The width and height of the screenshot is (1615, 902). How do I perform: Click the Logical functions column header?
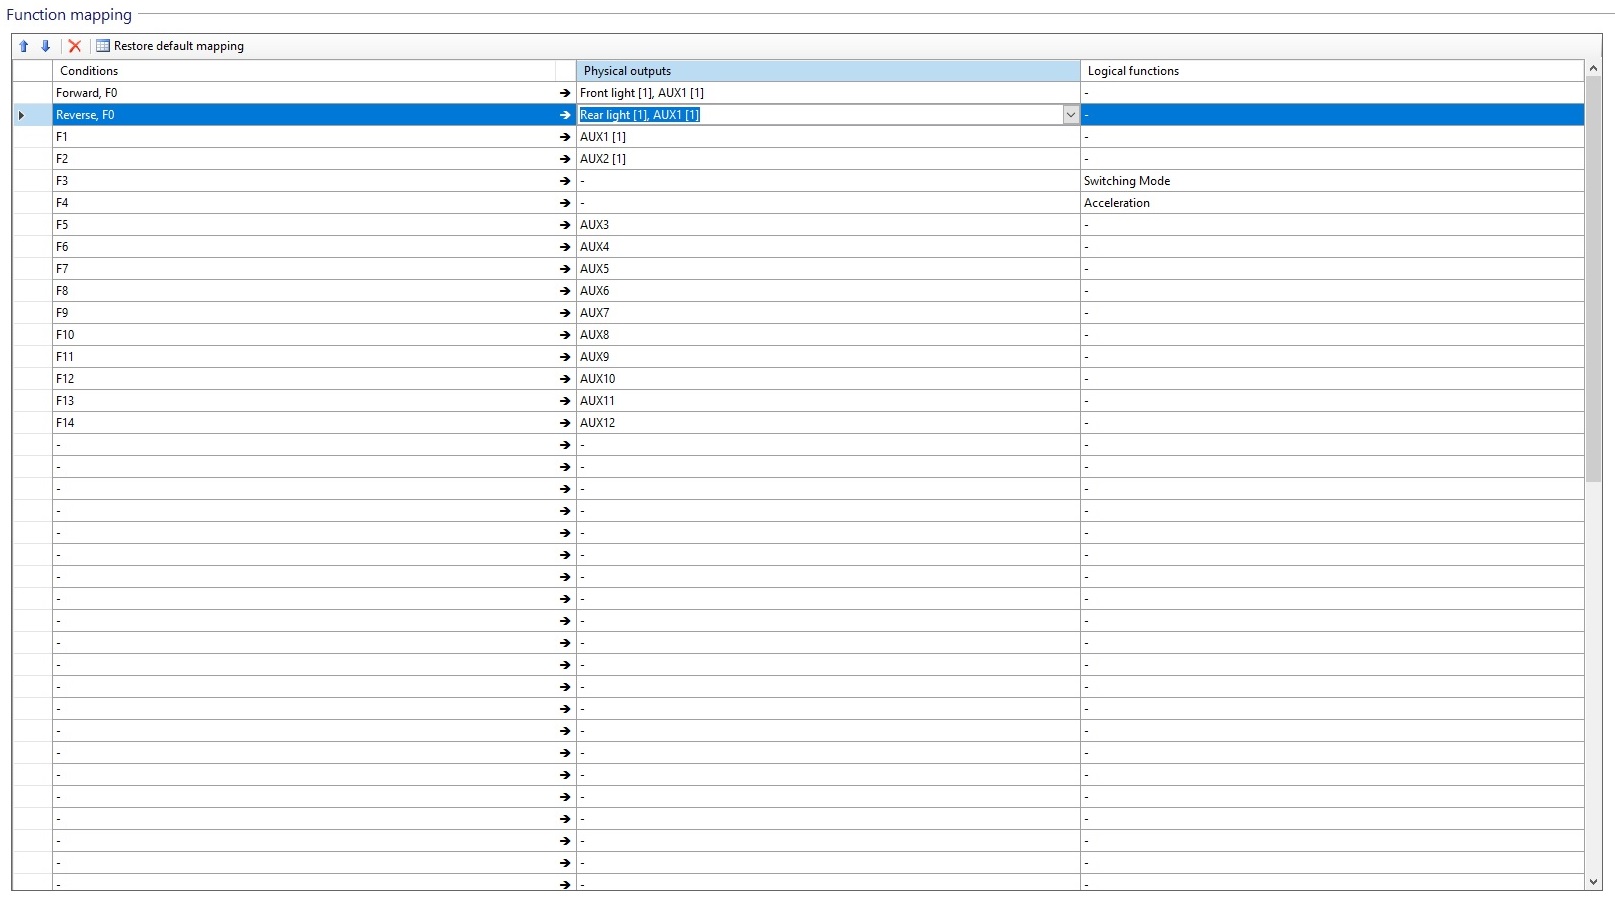(x=1331, y=71)
